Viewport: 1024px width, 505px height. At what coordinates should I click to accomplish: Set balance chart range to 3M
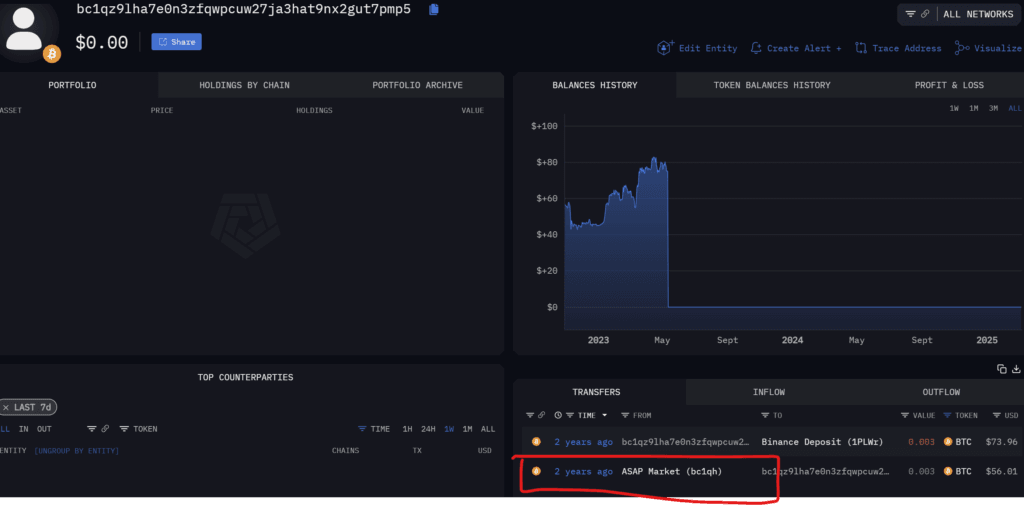click(994, 108)
